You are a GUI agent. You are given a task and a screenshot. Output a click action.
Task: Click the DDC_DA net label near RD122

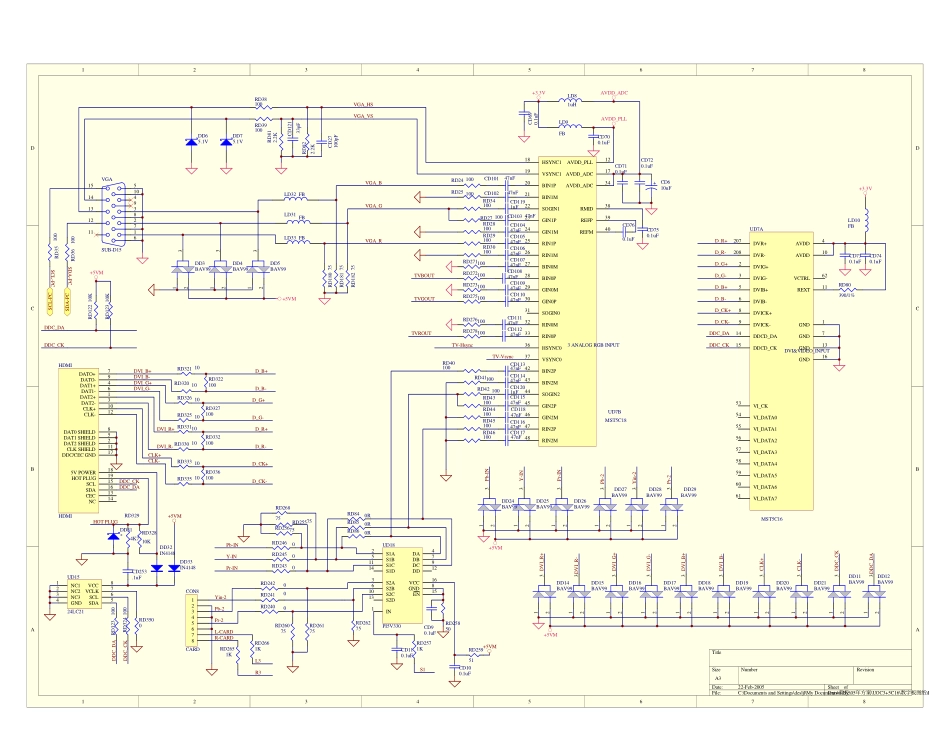pyautogui.click(x=53, y=327)
